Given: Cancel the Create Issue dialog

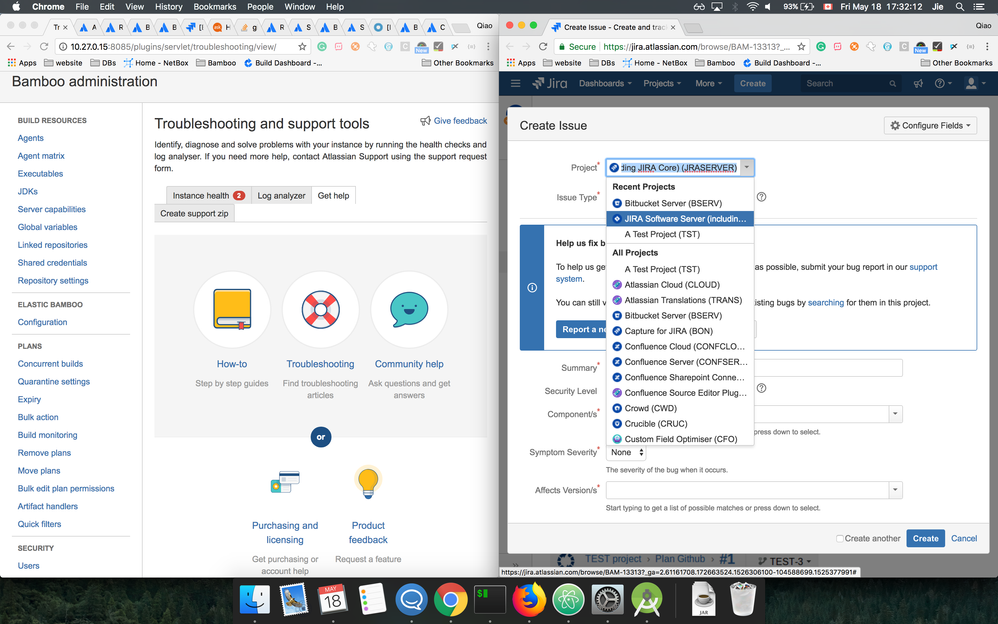Looking at the screenshot, I should (x=964, y=539).
